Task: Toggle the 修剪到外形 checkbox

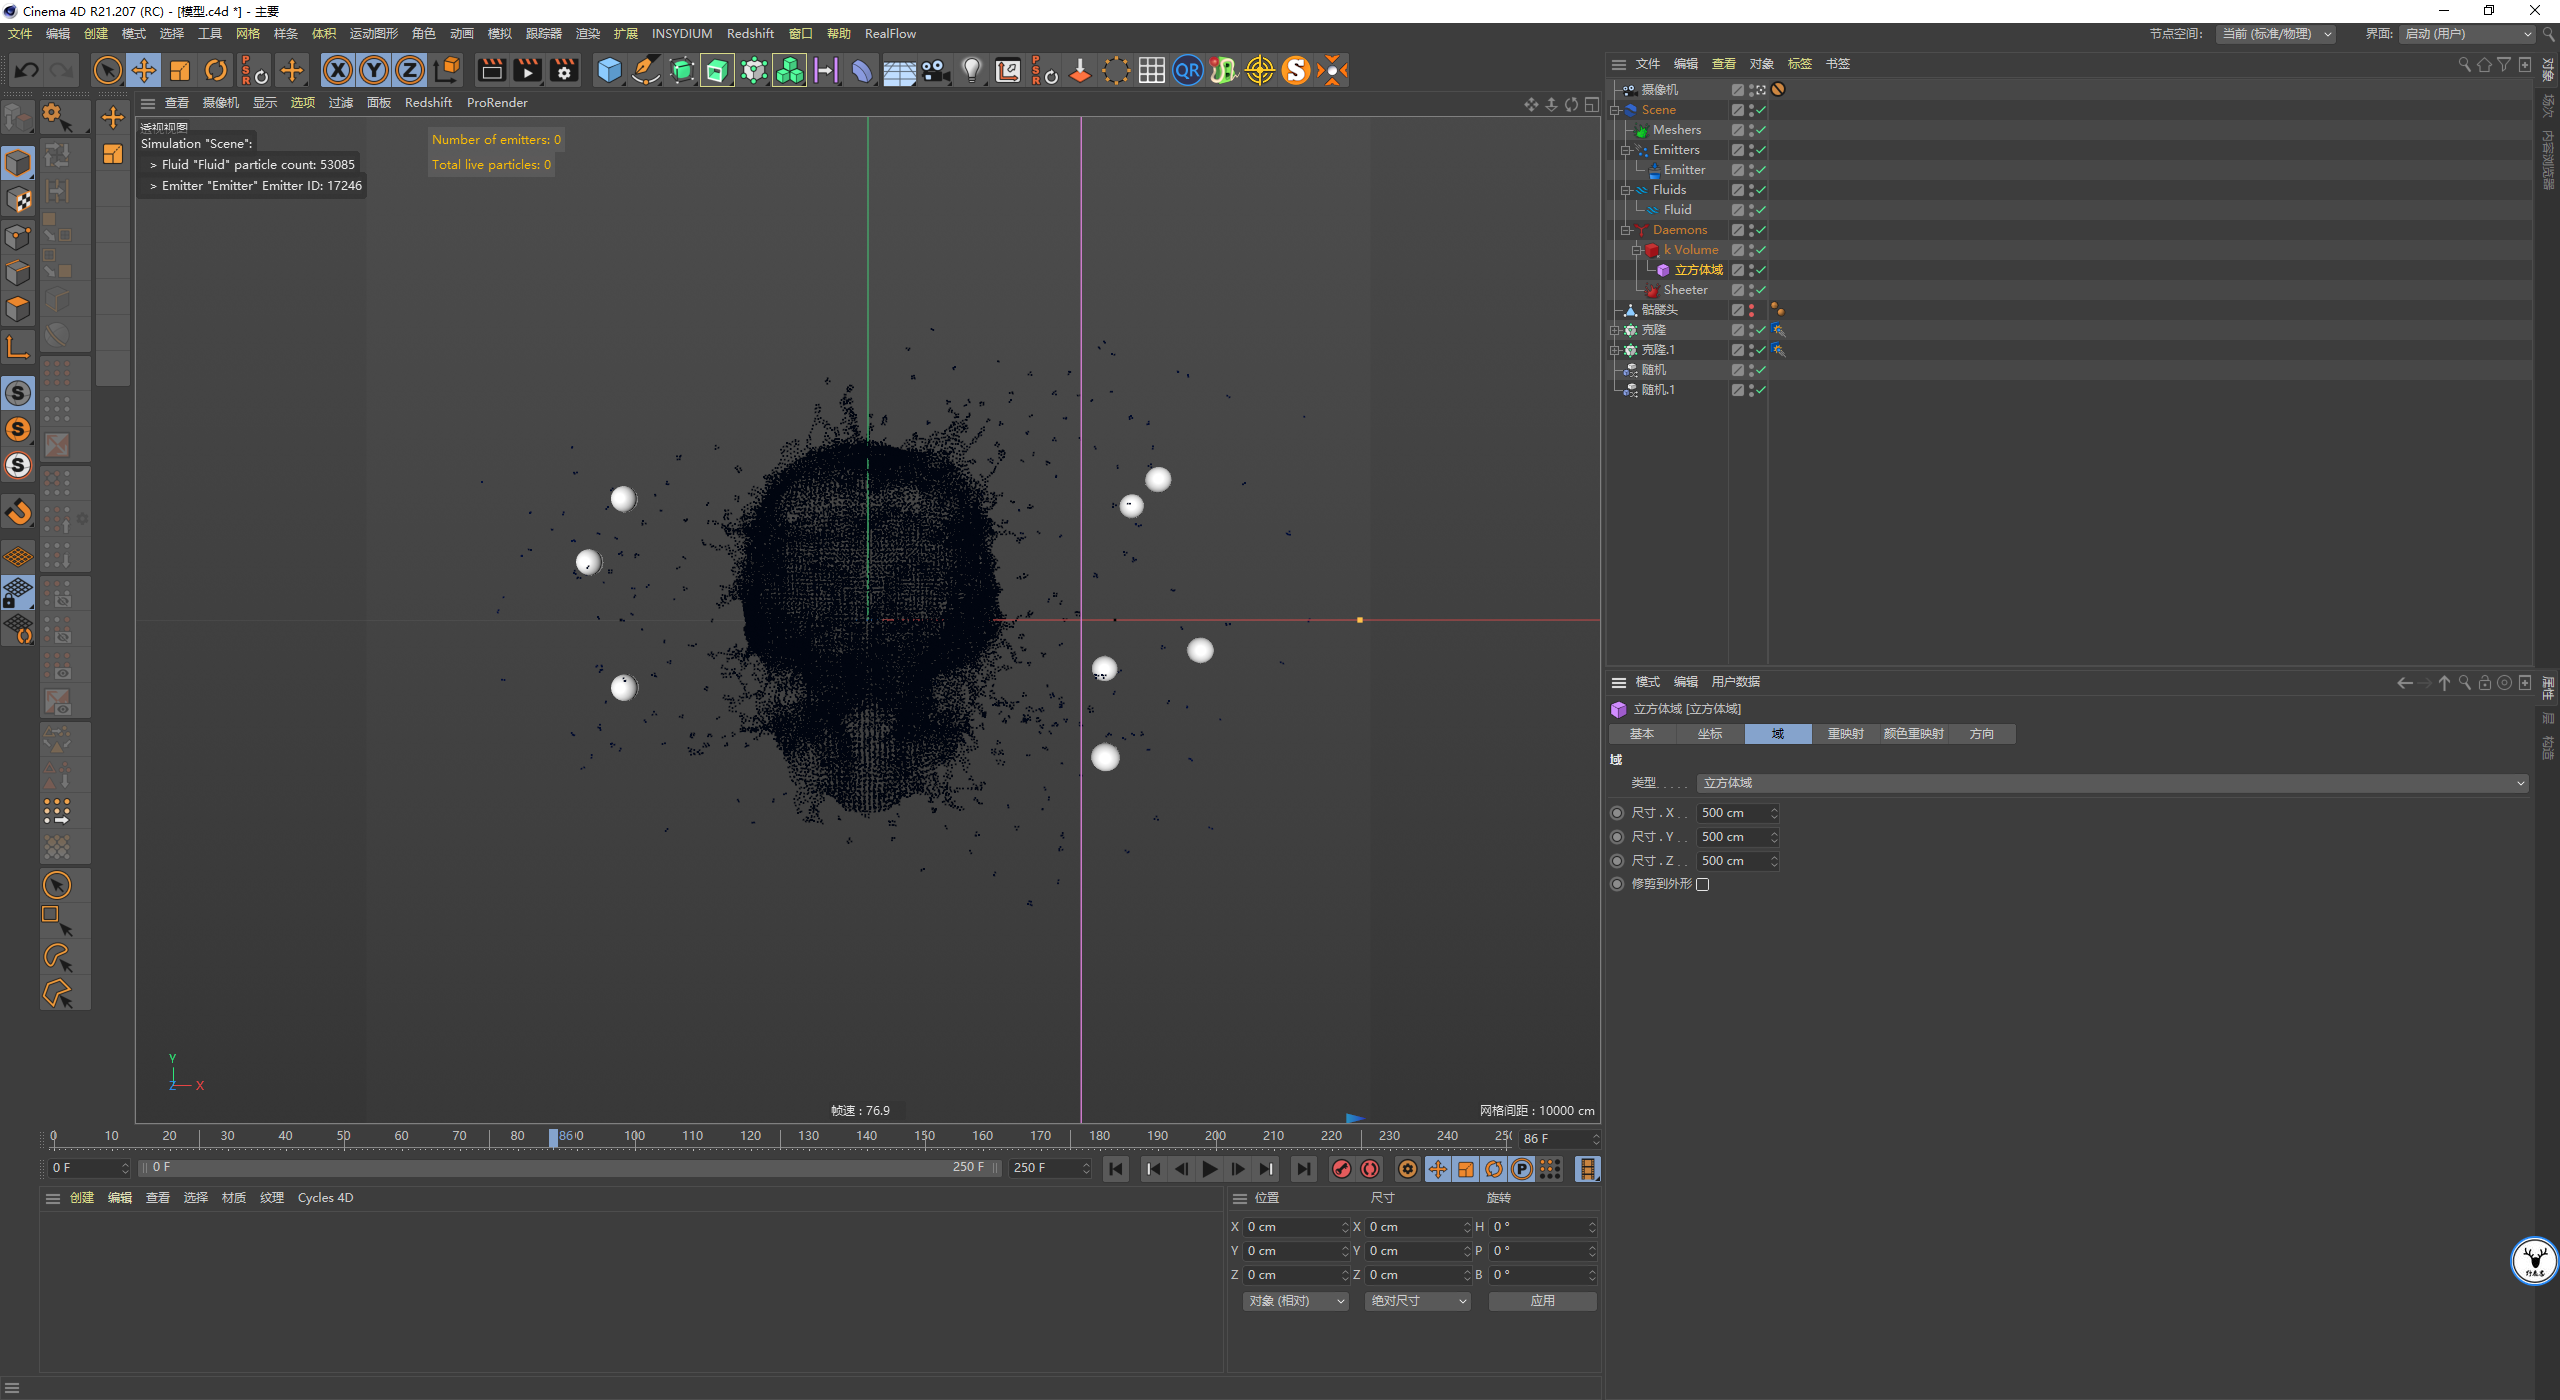Action: tap(1703, 884)
